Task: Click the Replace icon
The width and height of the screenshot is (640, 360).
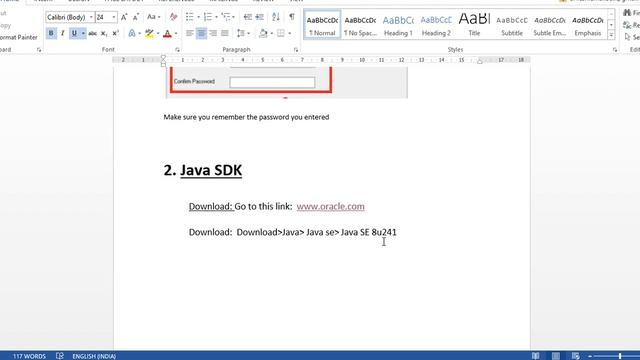Action: coord(627,25)
